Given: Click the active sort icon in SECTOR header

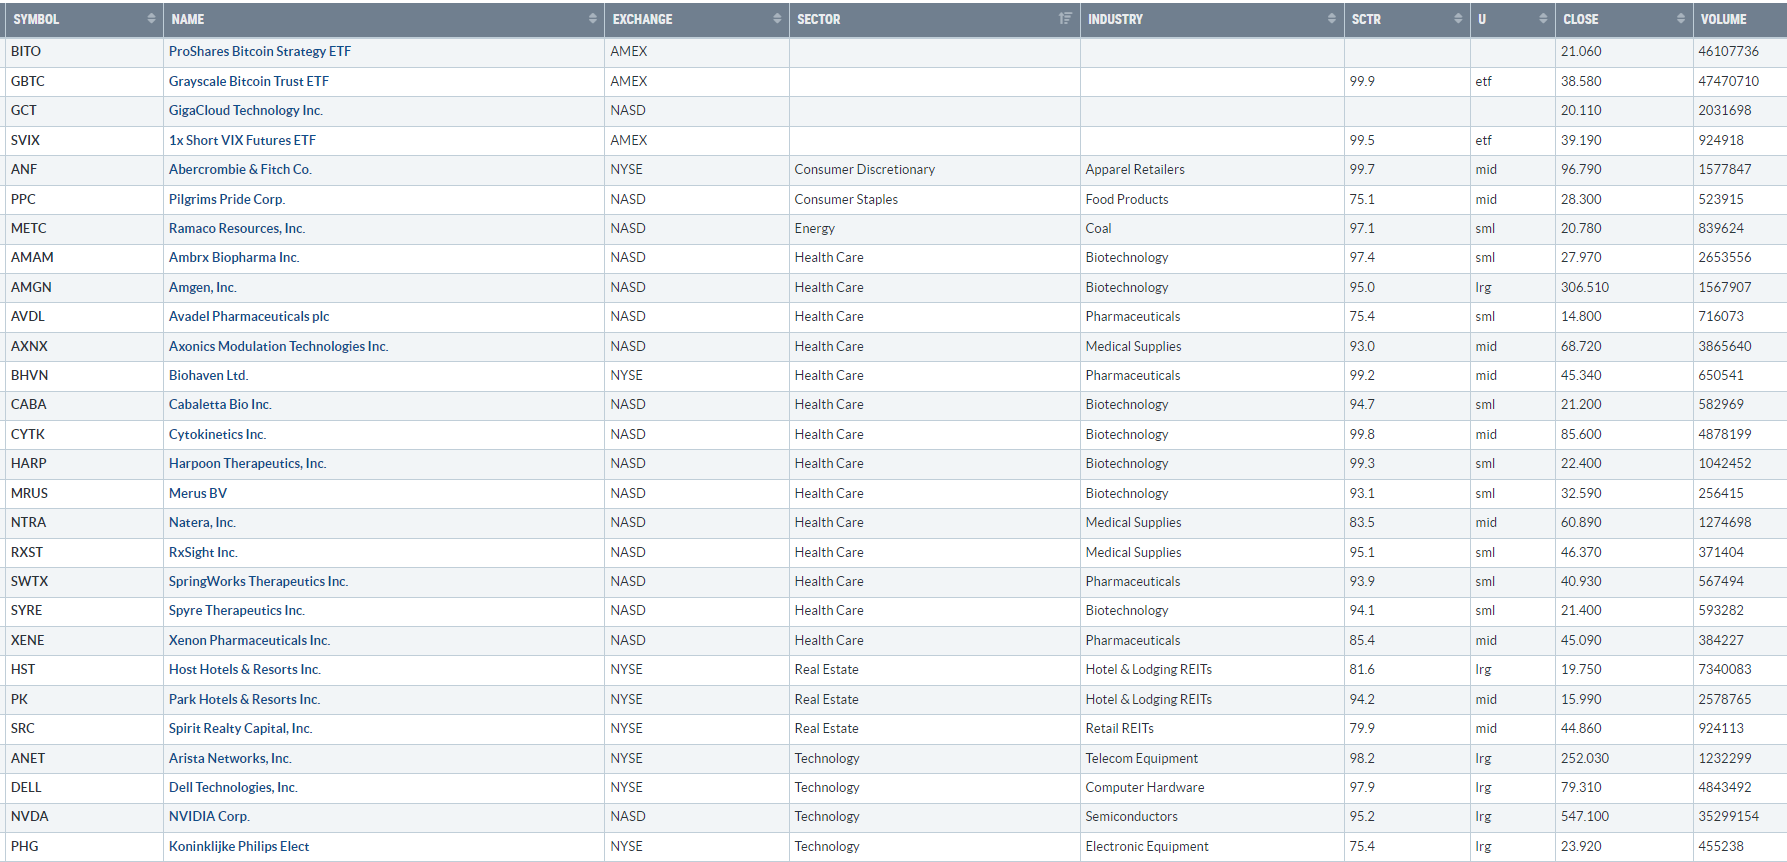Looking at the screenshot, I should coord(1065,19).
